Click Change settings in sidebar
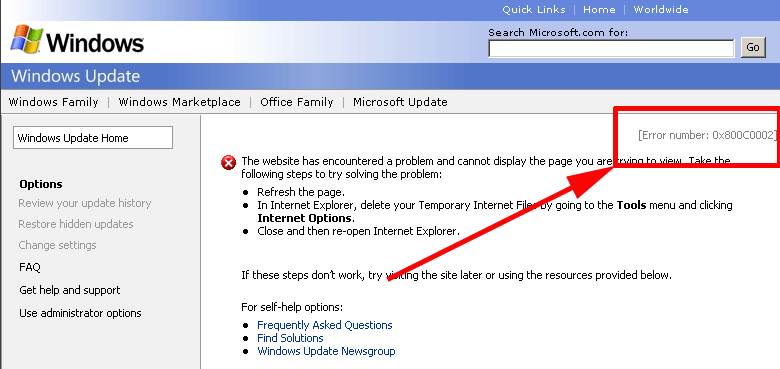Screen dimensions: 780x369 coord(57,245)
